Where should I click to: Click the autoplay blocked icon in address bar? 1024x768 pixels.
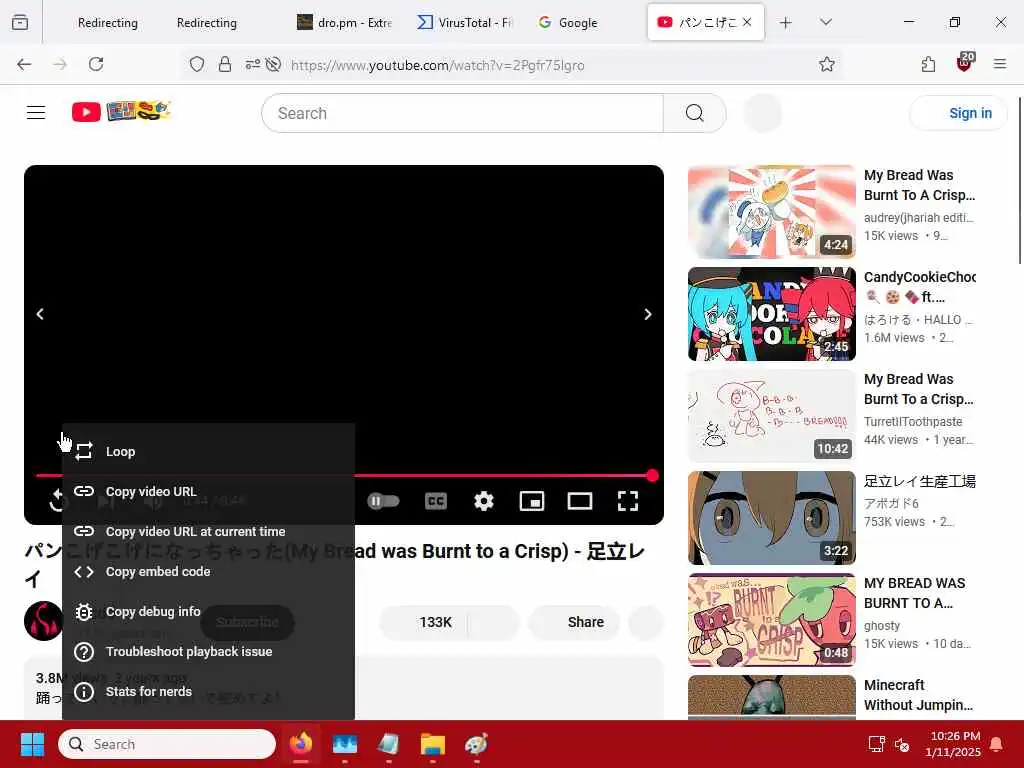coord(274,64)
